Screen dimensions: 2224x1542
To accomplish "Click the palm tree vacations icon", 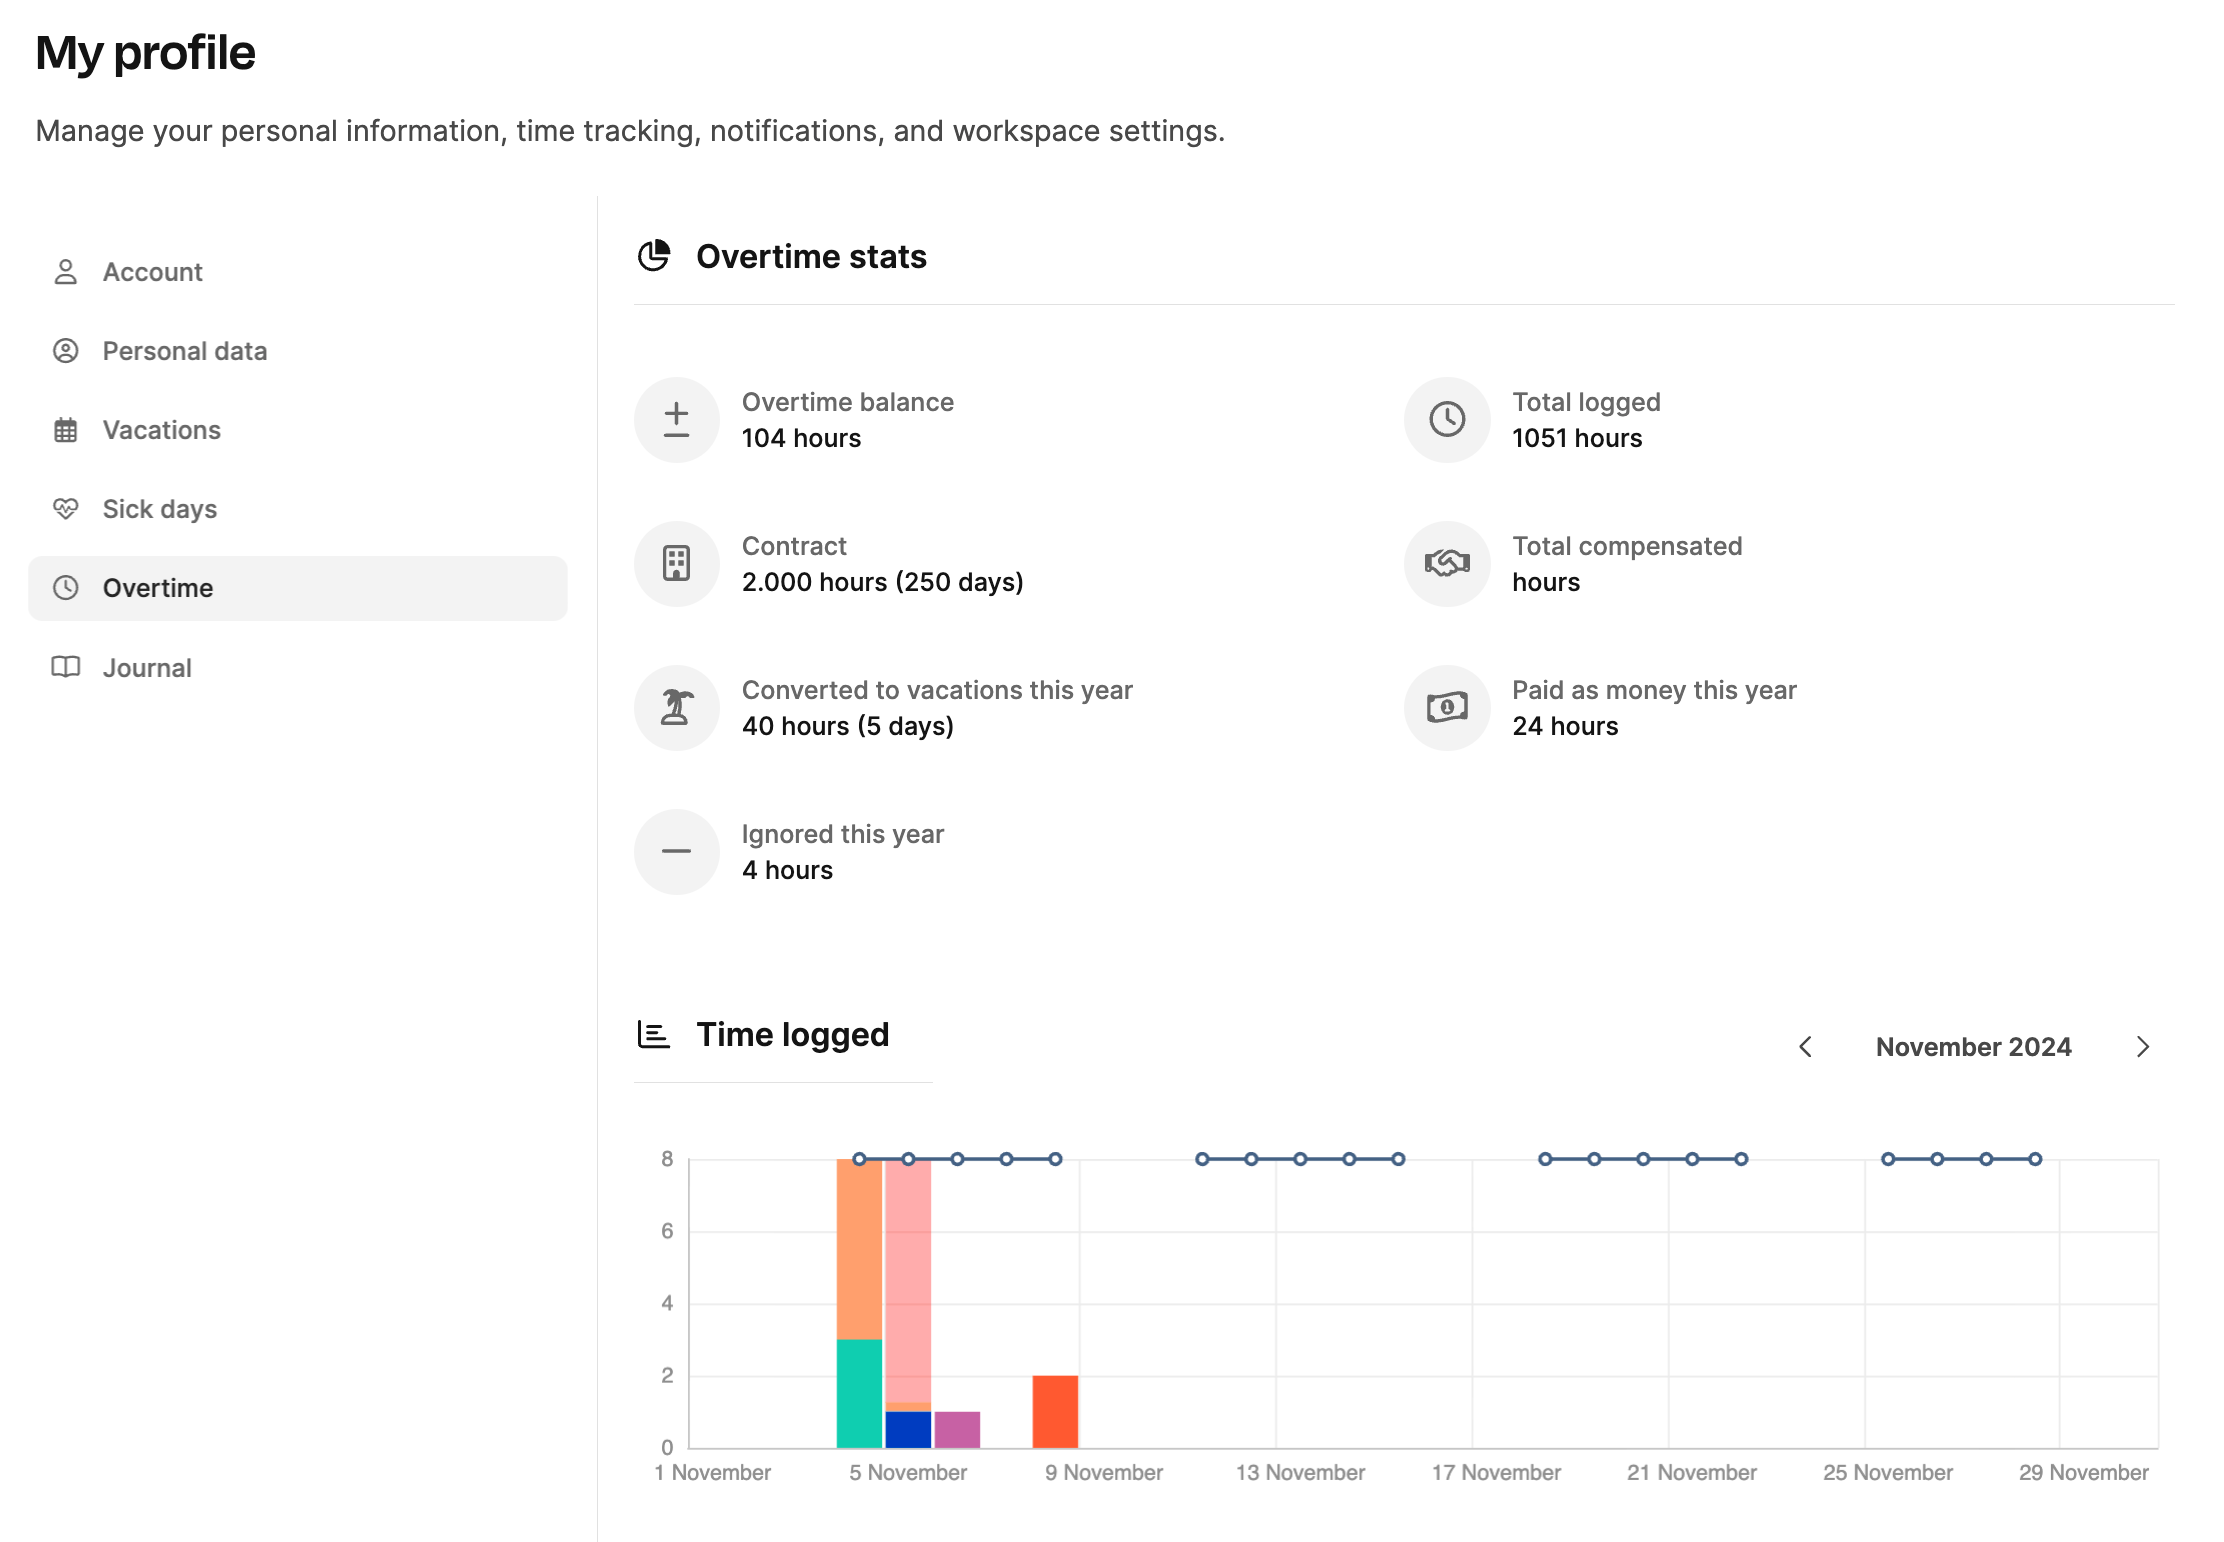I will point(676,708).
